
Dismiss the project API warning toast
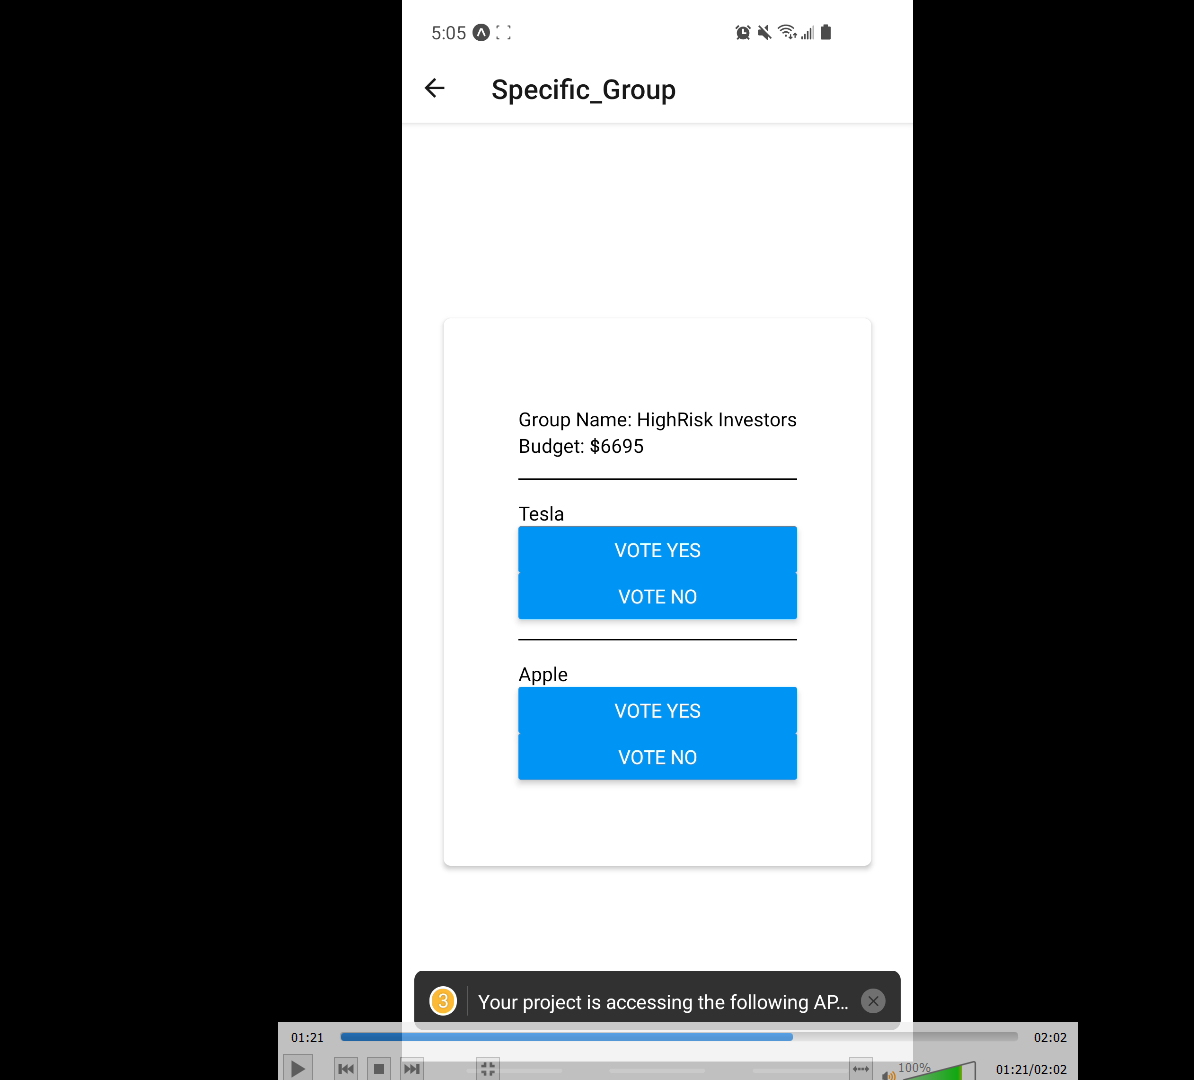[873, 1001]
